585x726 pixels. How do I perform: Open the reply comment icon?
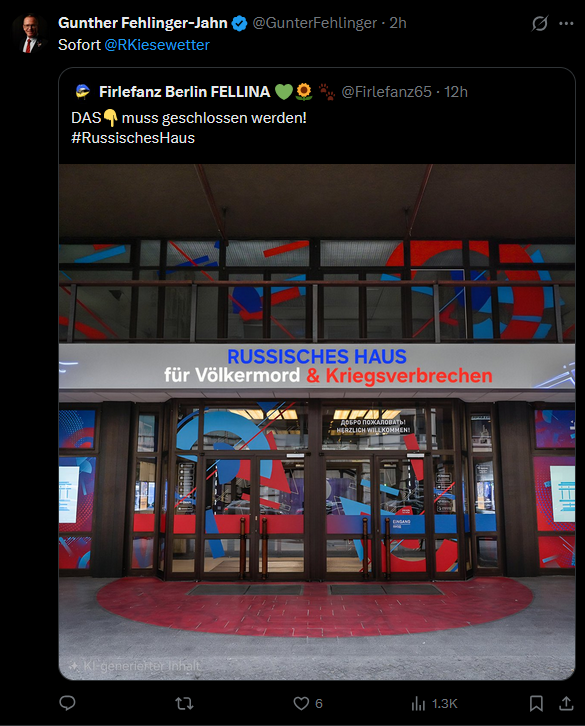68,703
